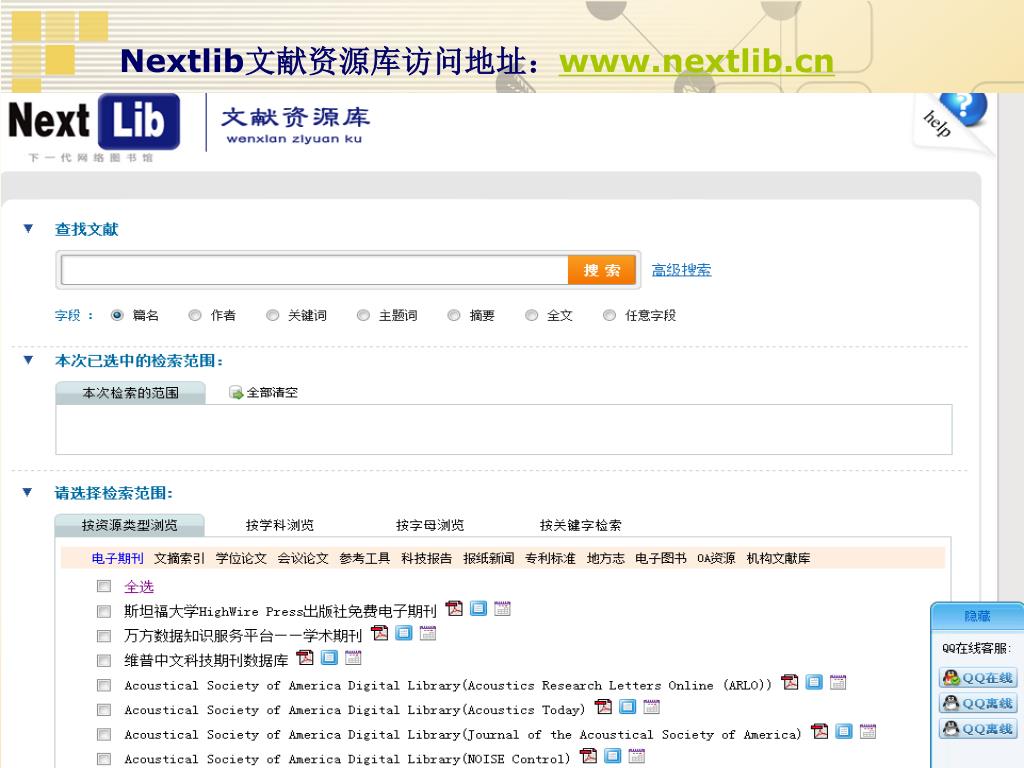
Task: Click calendar icon for NOISE Control row
Action: click(x=637, y=756)
